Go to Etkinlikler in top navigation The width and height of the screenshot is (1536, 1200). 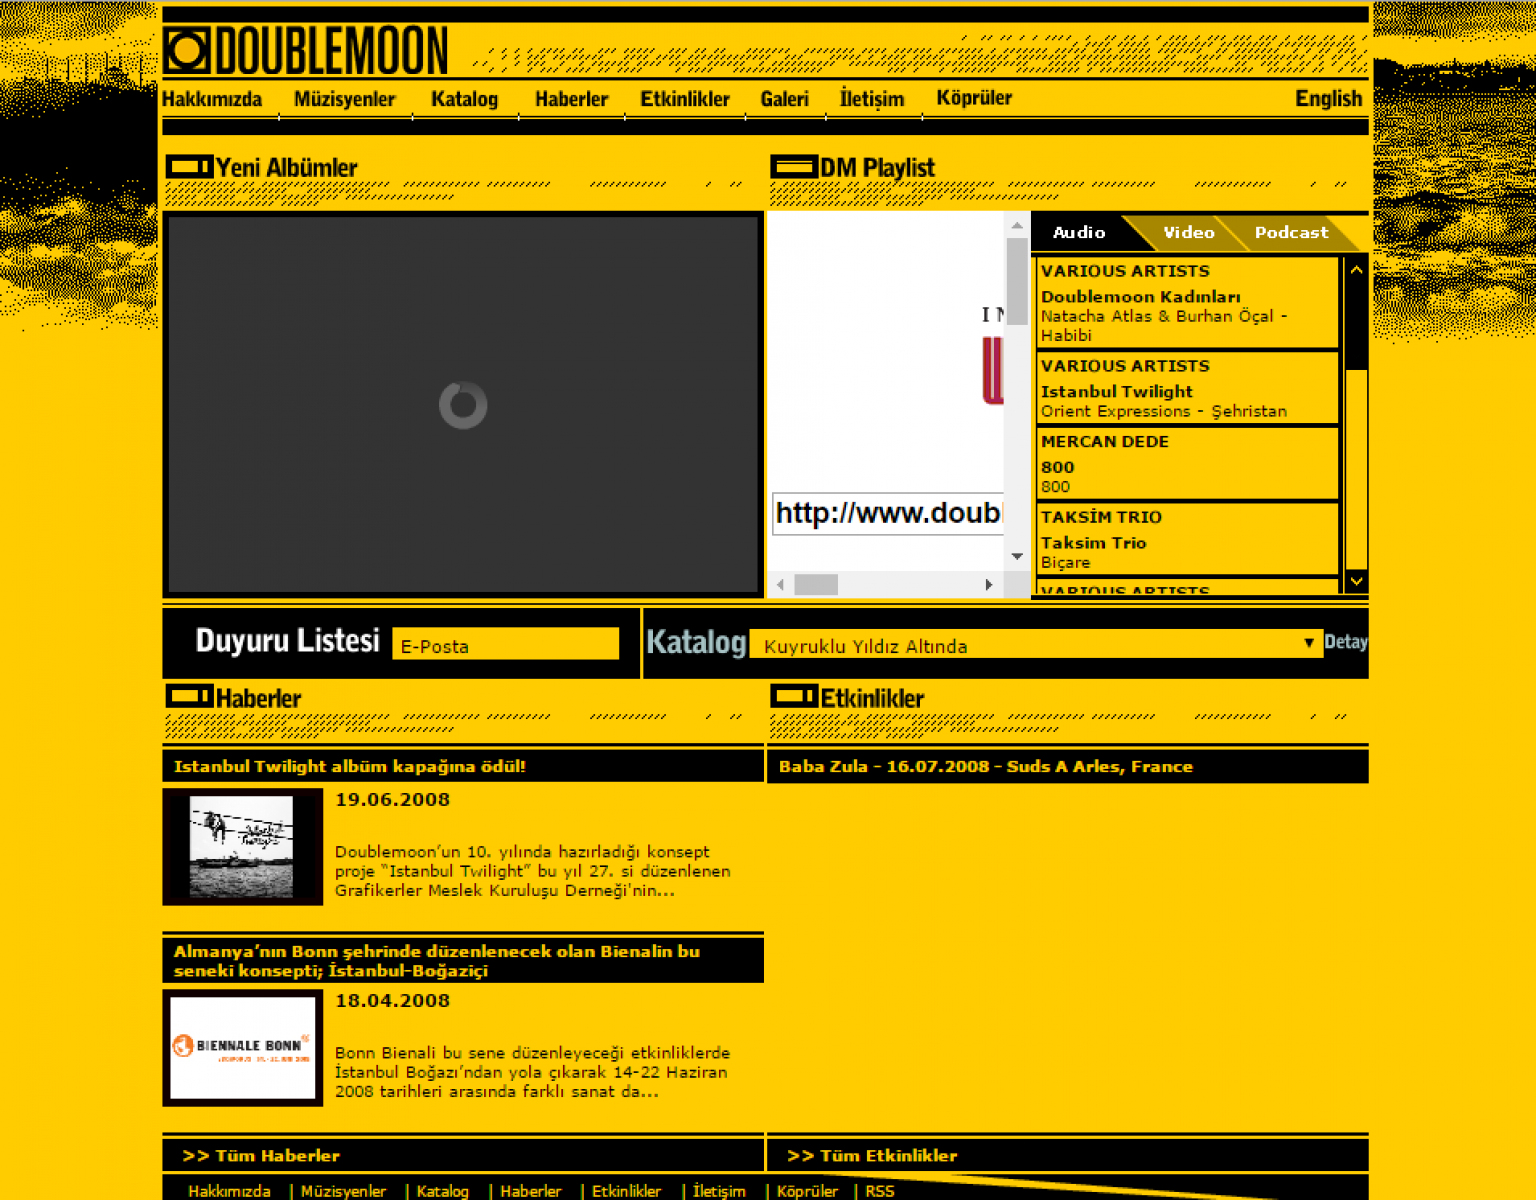(684, 99)
